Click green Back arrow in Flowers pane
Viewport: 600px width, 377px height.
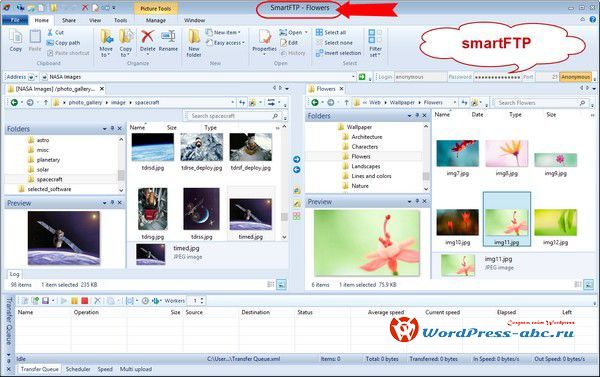(315, 103)
